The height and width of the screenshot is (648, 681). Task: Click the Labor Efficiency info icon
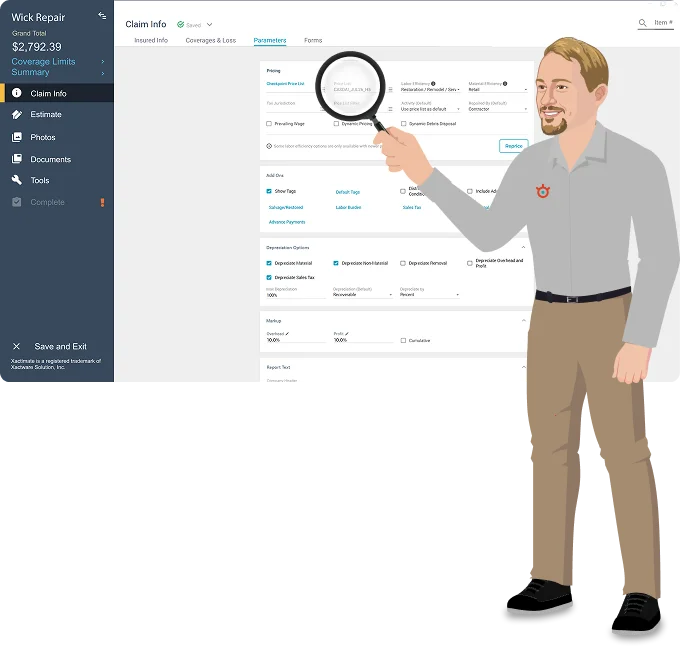click(433, 83)
